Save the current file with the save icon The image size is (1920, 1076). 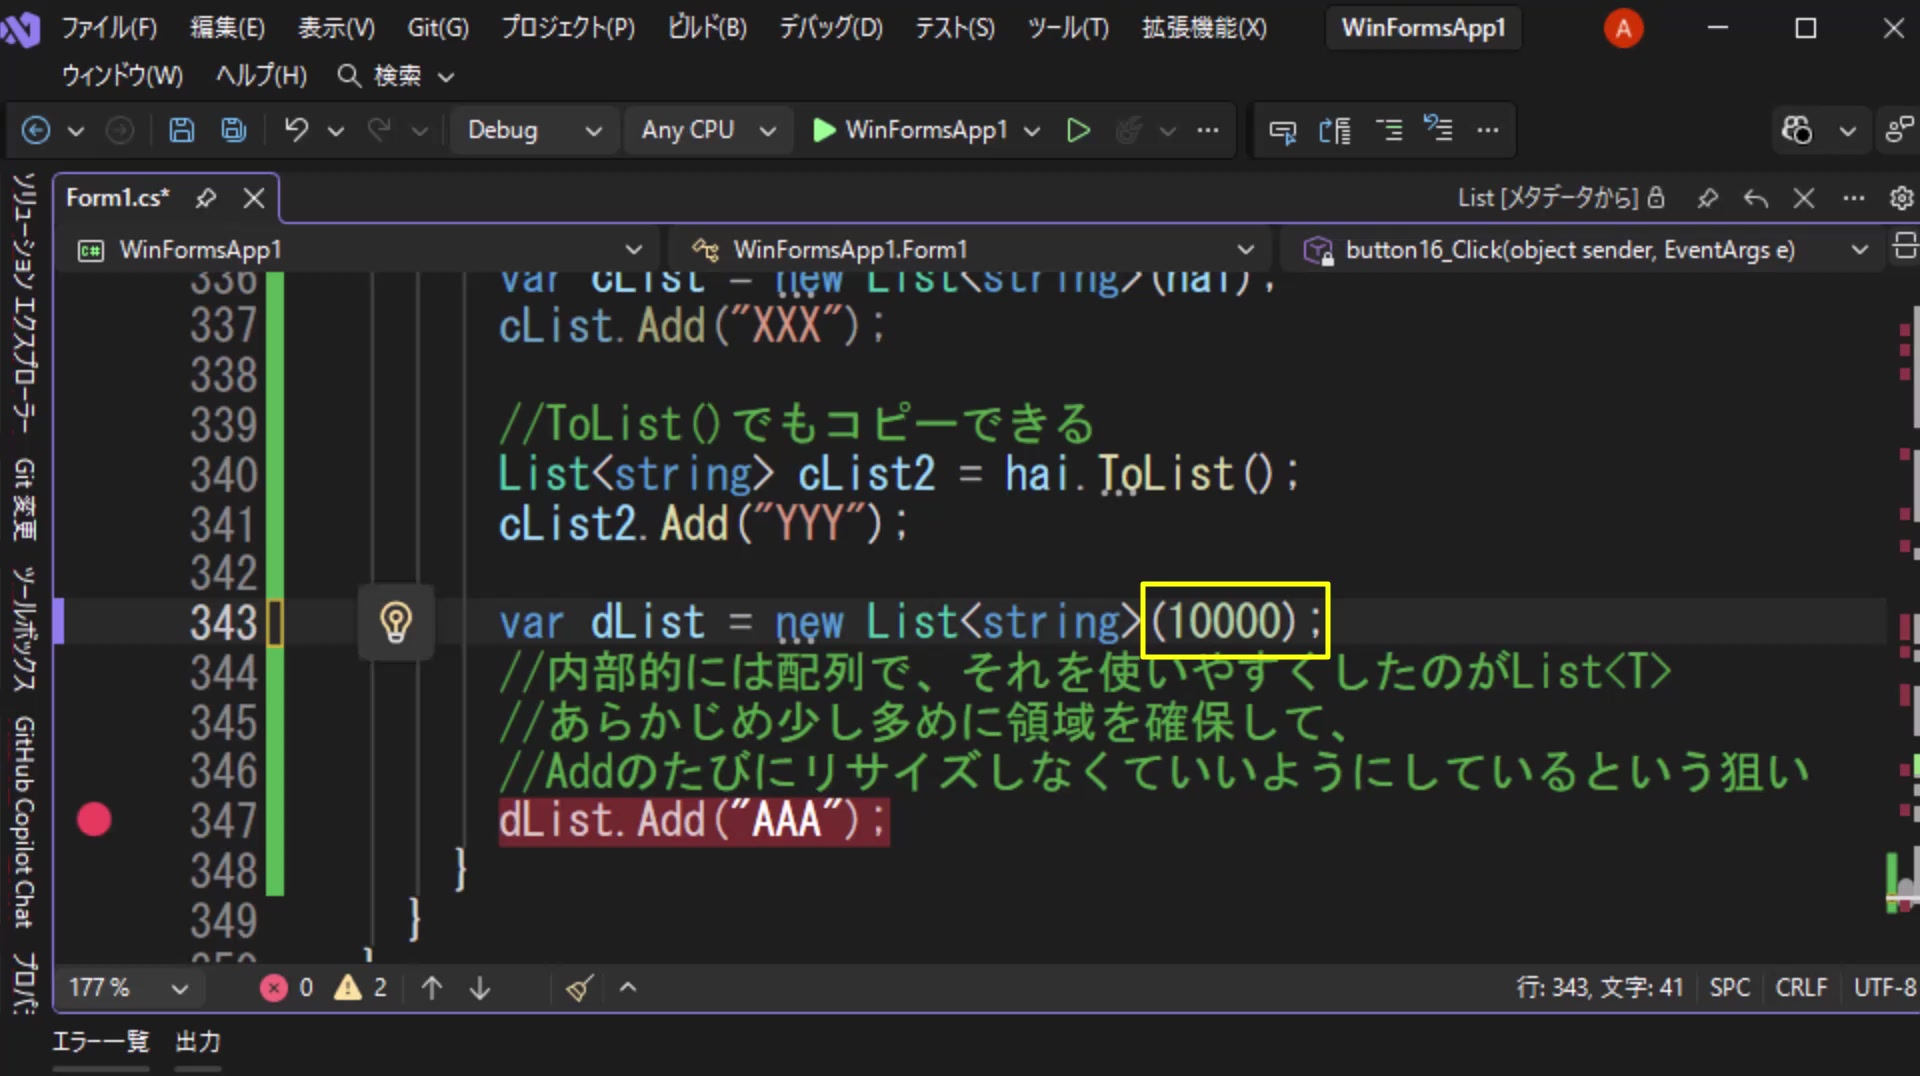point(181,130)
